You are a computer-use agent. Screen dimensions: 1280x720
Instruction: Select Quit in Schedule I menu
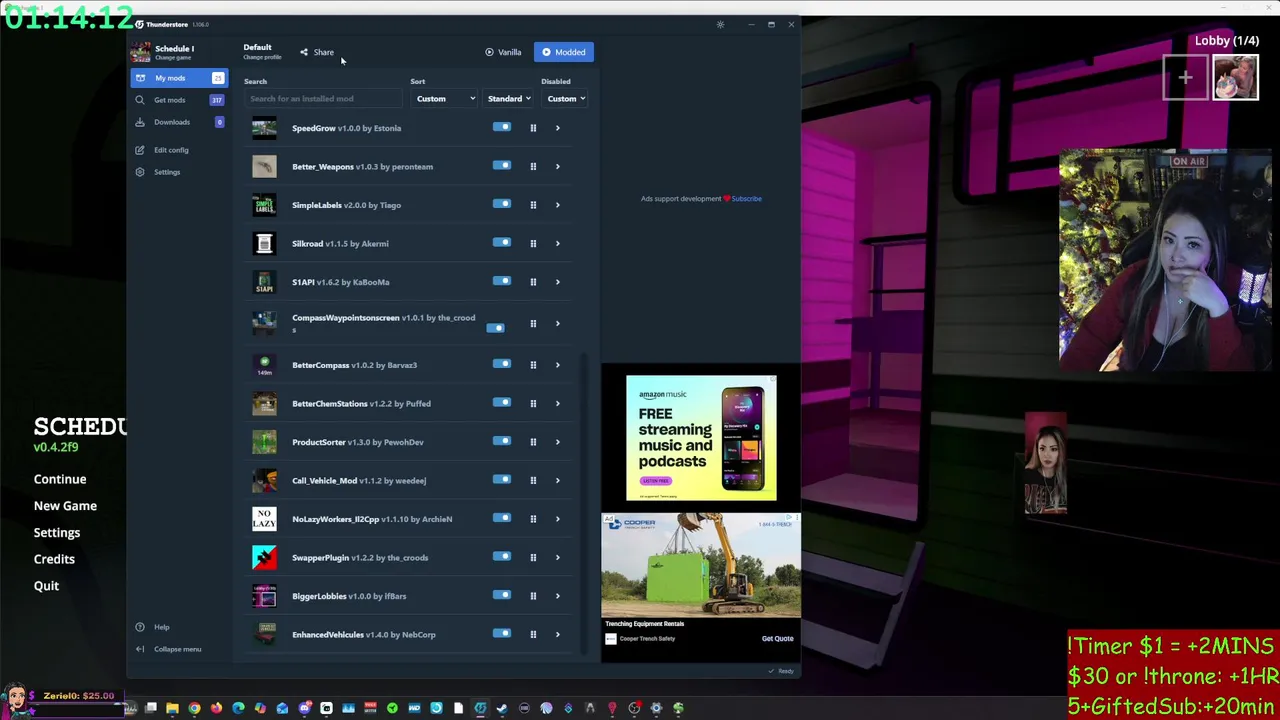tap(46, 586)
